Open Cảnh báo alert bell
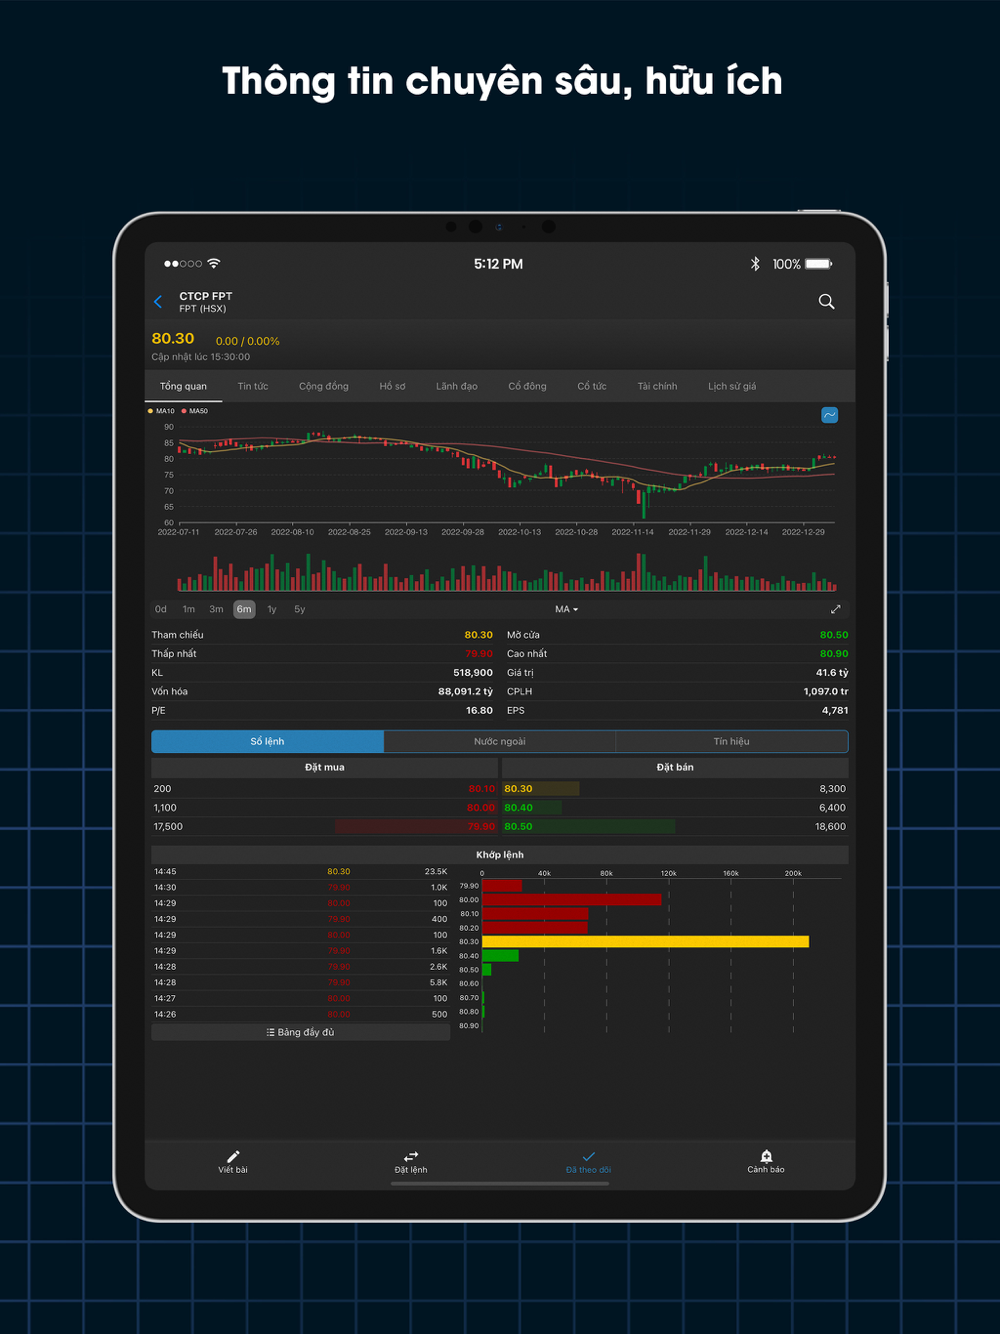Image resolution: width=1000 pixels, height=1334 pixels. 766,1156
